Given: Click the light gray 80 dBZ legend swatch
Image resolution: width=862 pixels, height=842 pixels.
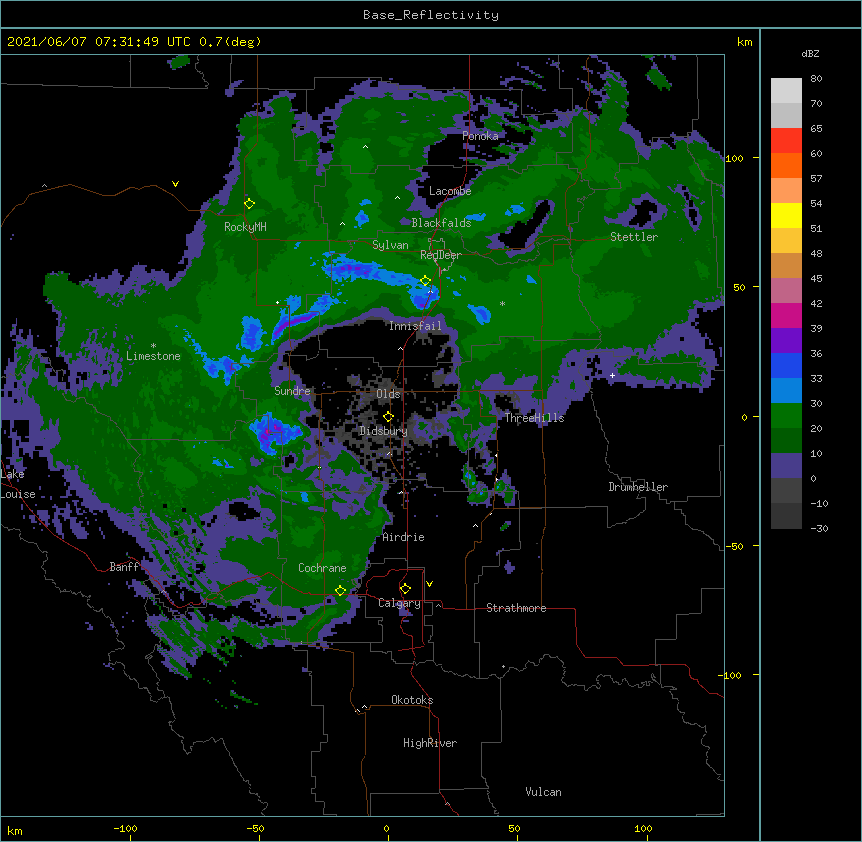Looking at the screenshot, I should click(x=786, y=91).
